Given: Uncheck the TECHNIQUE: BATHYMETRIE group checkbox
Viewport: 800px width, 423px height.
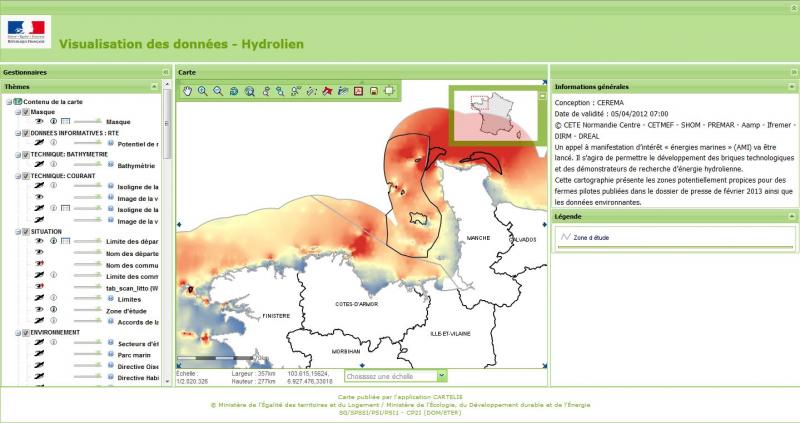Looking at the screenshot, I should pos(26,154).
